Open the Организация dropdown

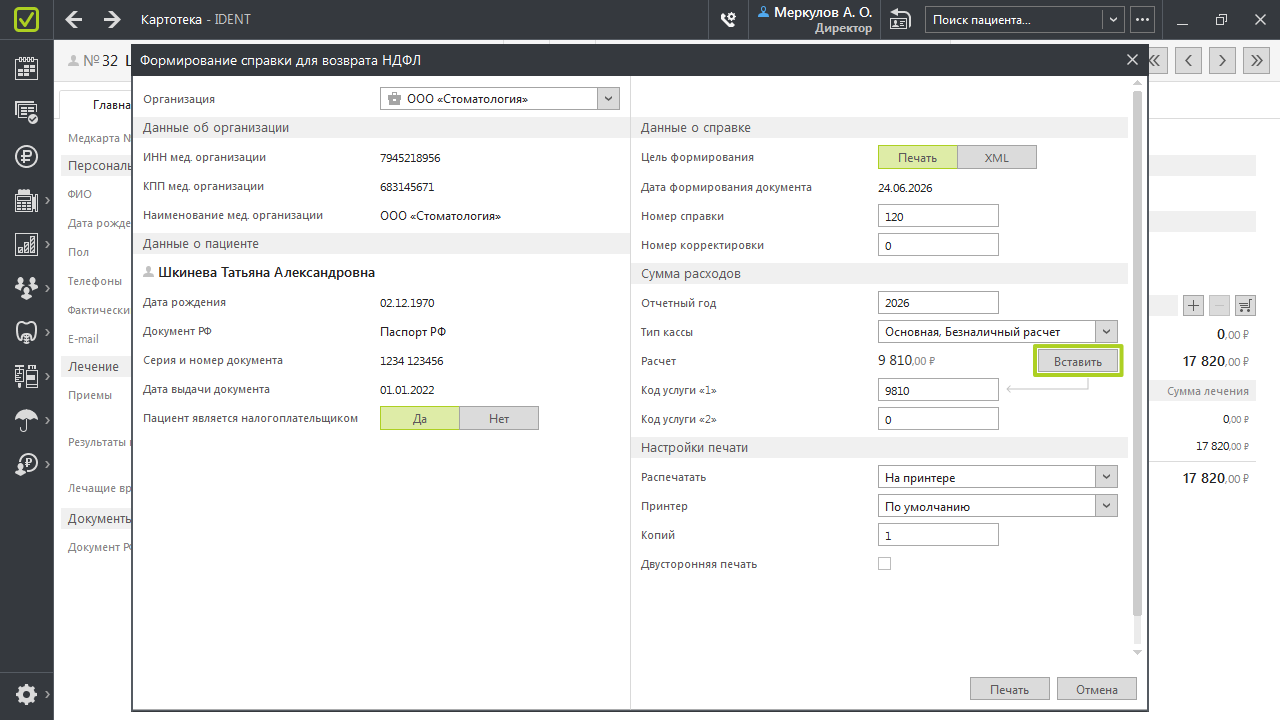(x=608, y=99)
